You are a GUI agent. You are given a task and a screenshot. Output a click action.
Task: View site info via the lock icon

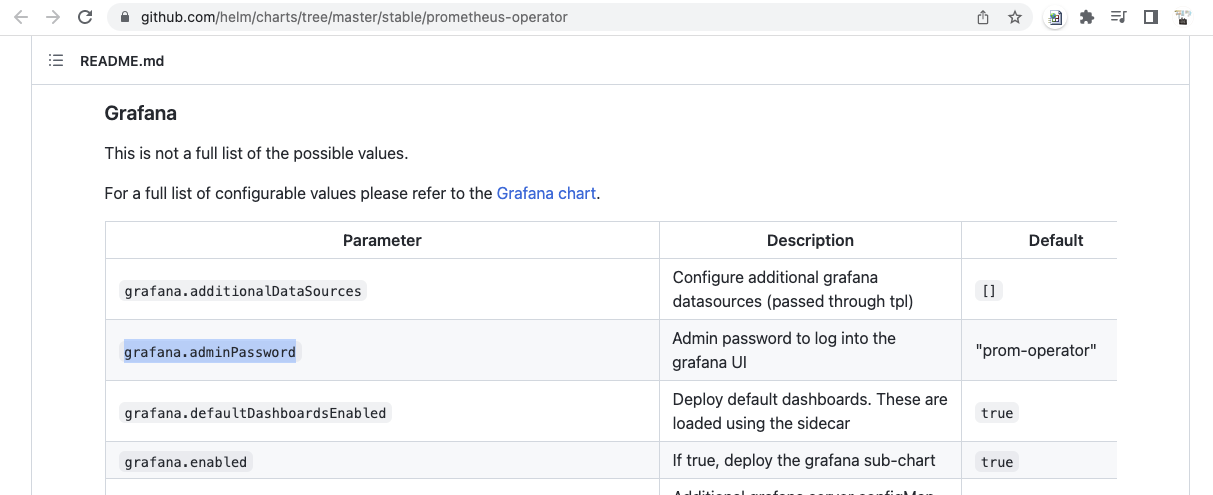[x=125, y=17]
